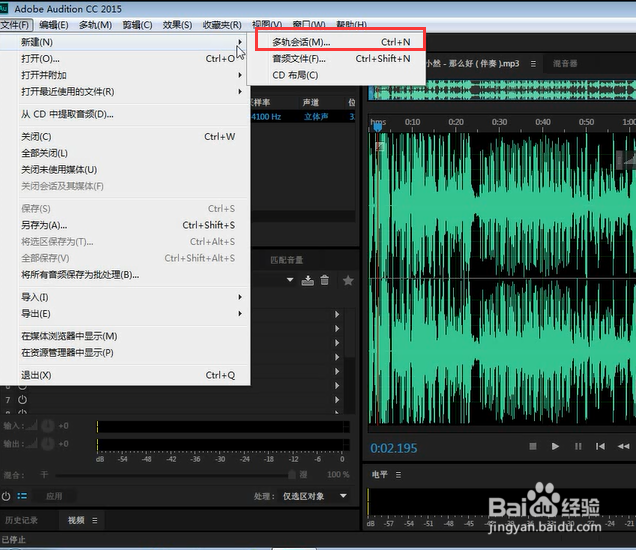Viewport: 636px width, 550px height.
Task: Select 多轨会话(M)... from the New submenu
Action: [x=340, y=42]
